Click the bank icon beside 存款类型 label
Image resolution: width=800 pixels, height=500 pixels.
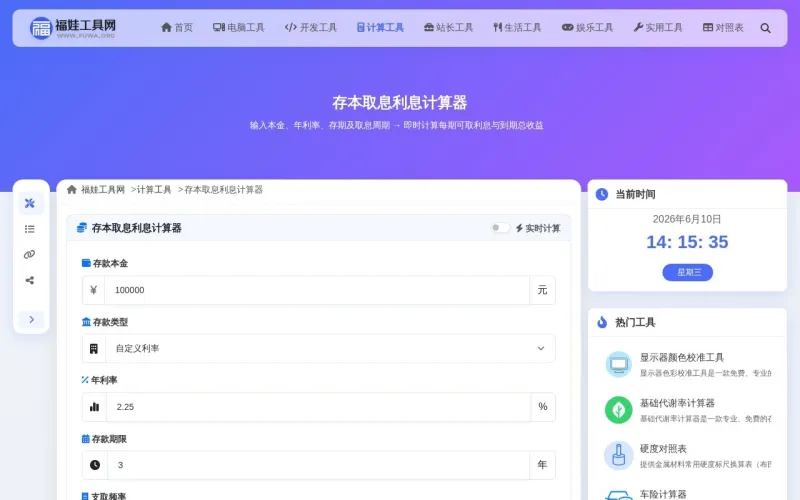(x=86, y=322)
